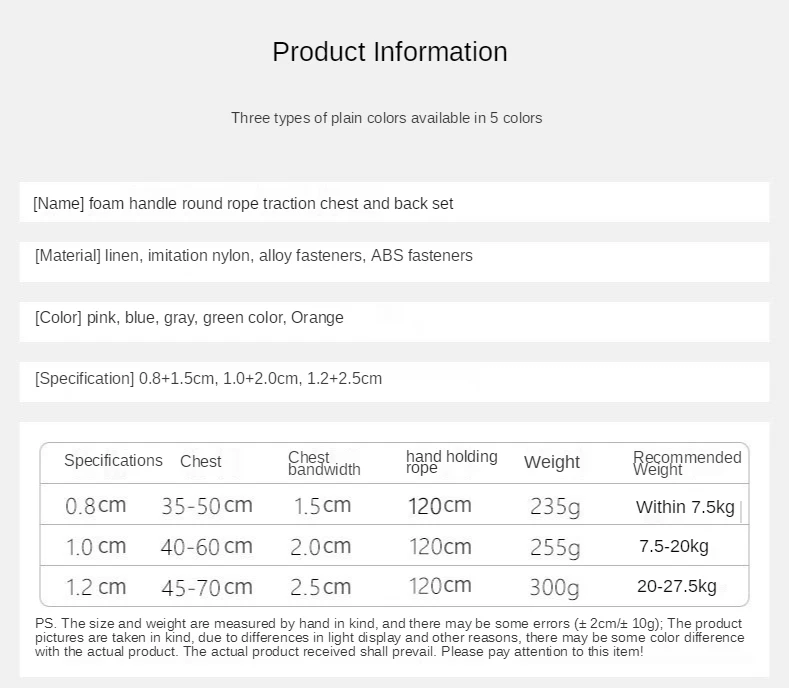Viewport: 789px width, 688px height.
Task: Select the 7.5-20kg recommended weight cell
Action: [x=674, y=546]
